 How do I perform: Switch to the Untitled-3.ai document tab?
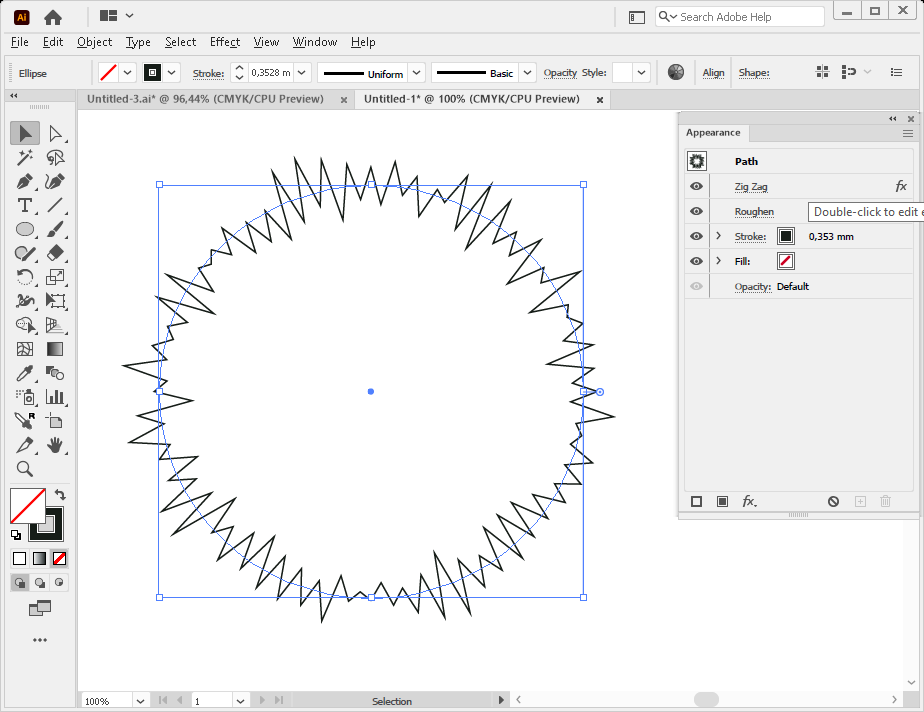tap(205, 99)
